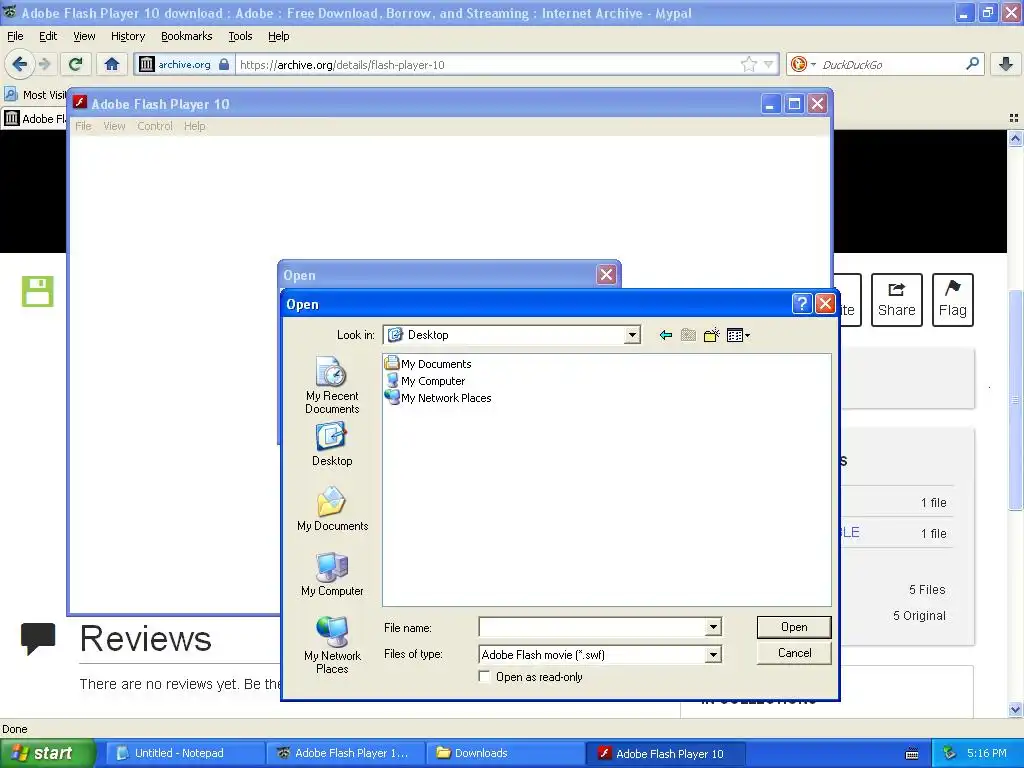The image size is (1024, 768).
Task: Close the background Open dialog
Action: point(606,275)
